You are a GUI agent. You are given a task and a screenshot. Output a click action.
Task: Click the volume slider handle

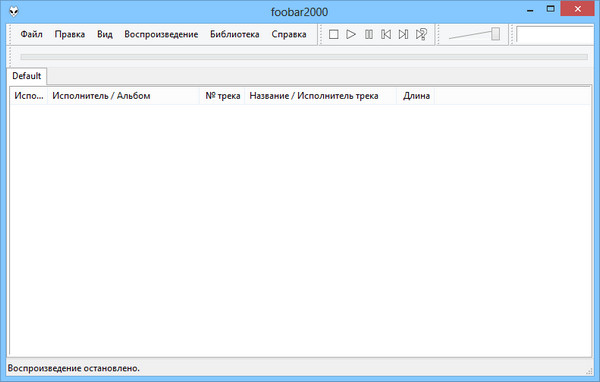click(496, 34)
